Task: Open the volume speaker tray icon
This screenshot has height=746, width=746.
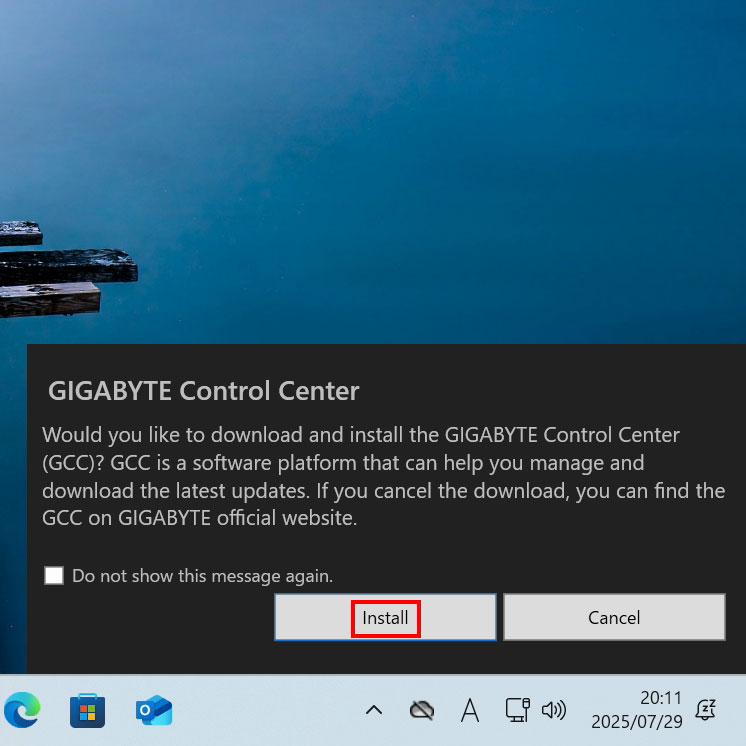Action: click(554, 710)
